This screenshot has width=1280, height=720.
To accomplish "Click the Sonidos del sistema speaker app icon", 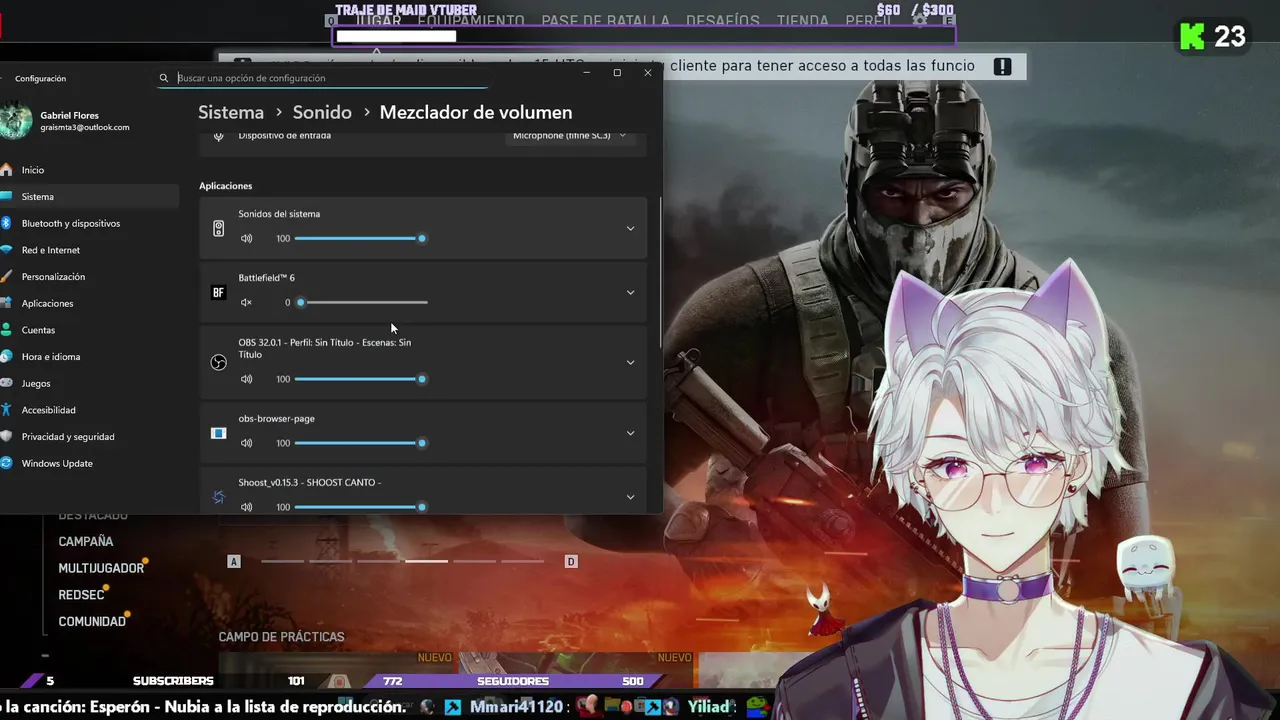I will 219,228.
